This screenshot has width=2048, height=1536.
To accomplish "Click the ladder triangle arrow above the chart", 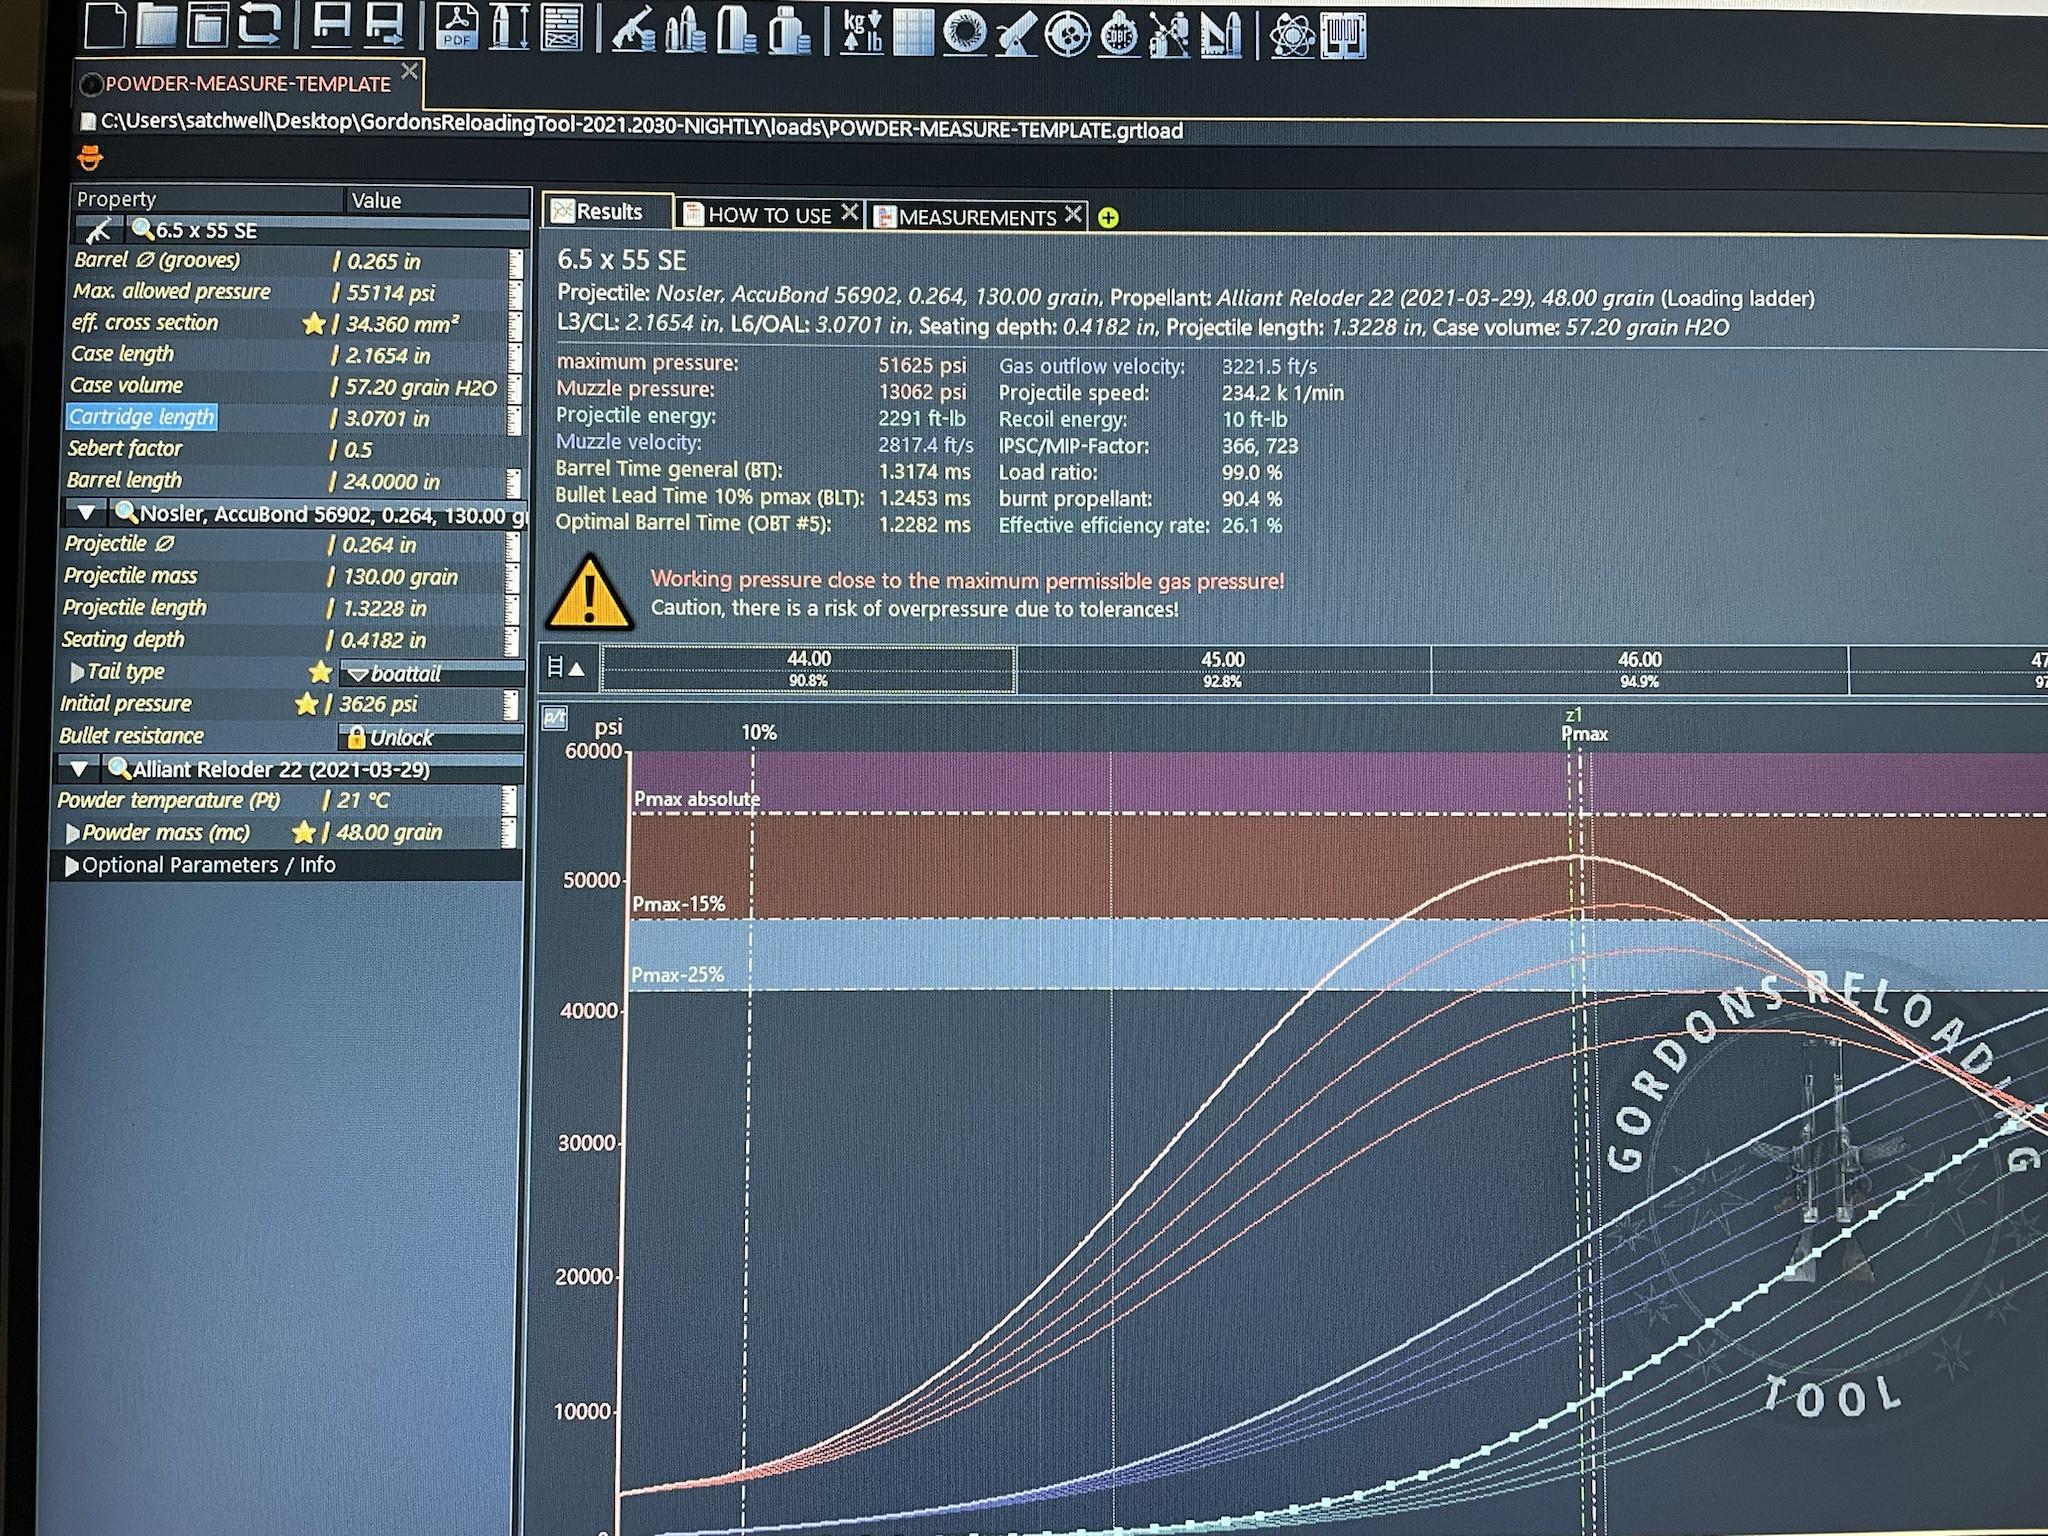I will [577, 669].
